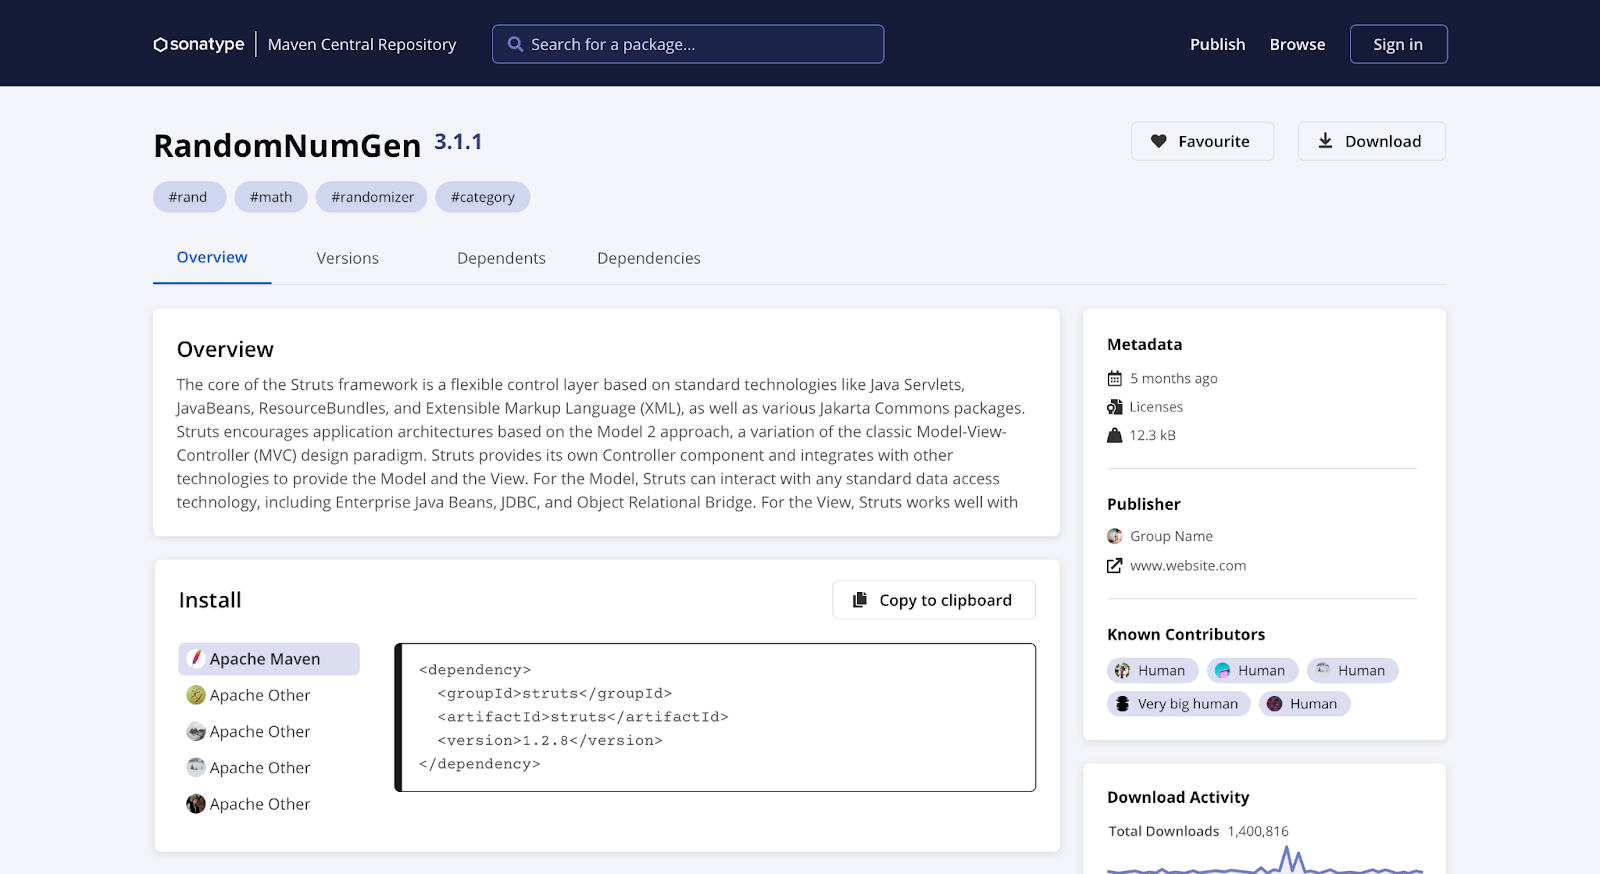
Task: Click the #randomizer tag
Action: [372, 197]
